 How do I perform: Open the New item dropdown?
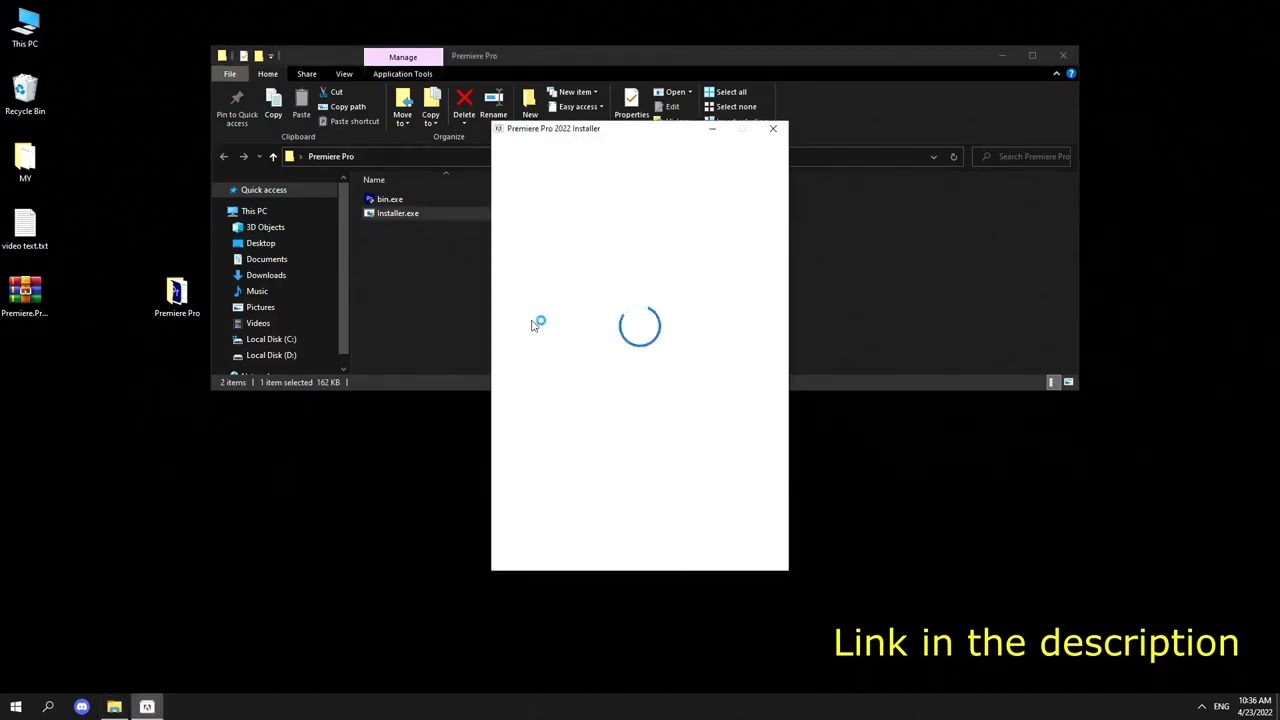(573, 92)
